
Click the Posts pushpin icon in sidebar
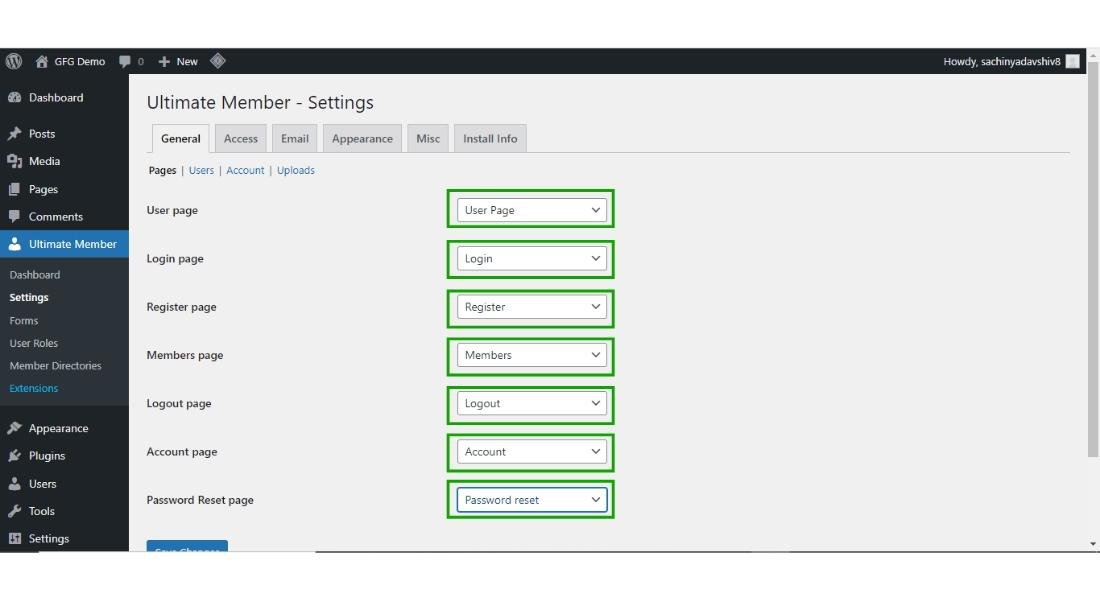click(14, 134)
